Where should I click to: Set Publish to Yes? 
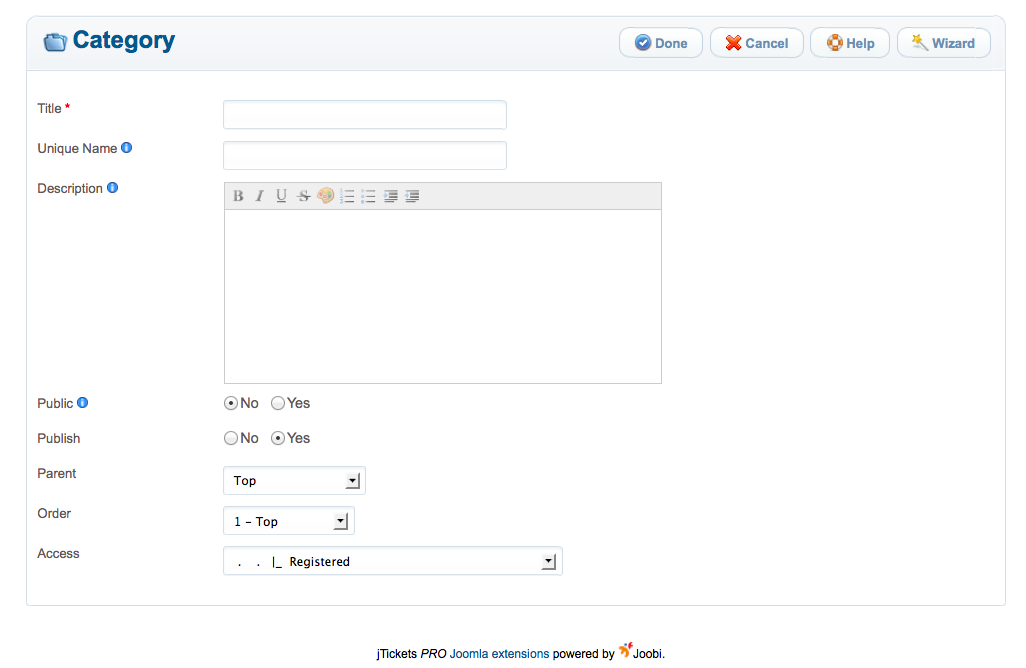(278, 438)
